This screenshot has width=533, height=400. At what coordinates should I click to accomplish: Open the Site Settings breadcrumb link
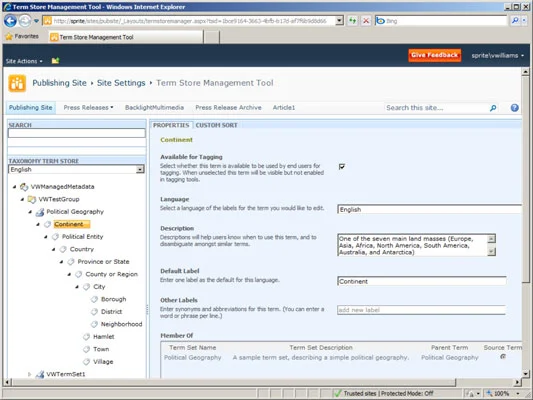[x=121, y=83]
